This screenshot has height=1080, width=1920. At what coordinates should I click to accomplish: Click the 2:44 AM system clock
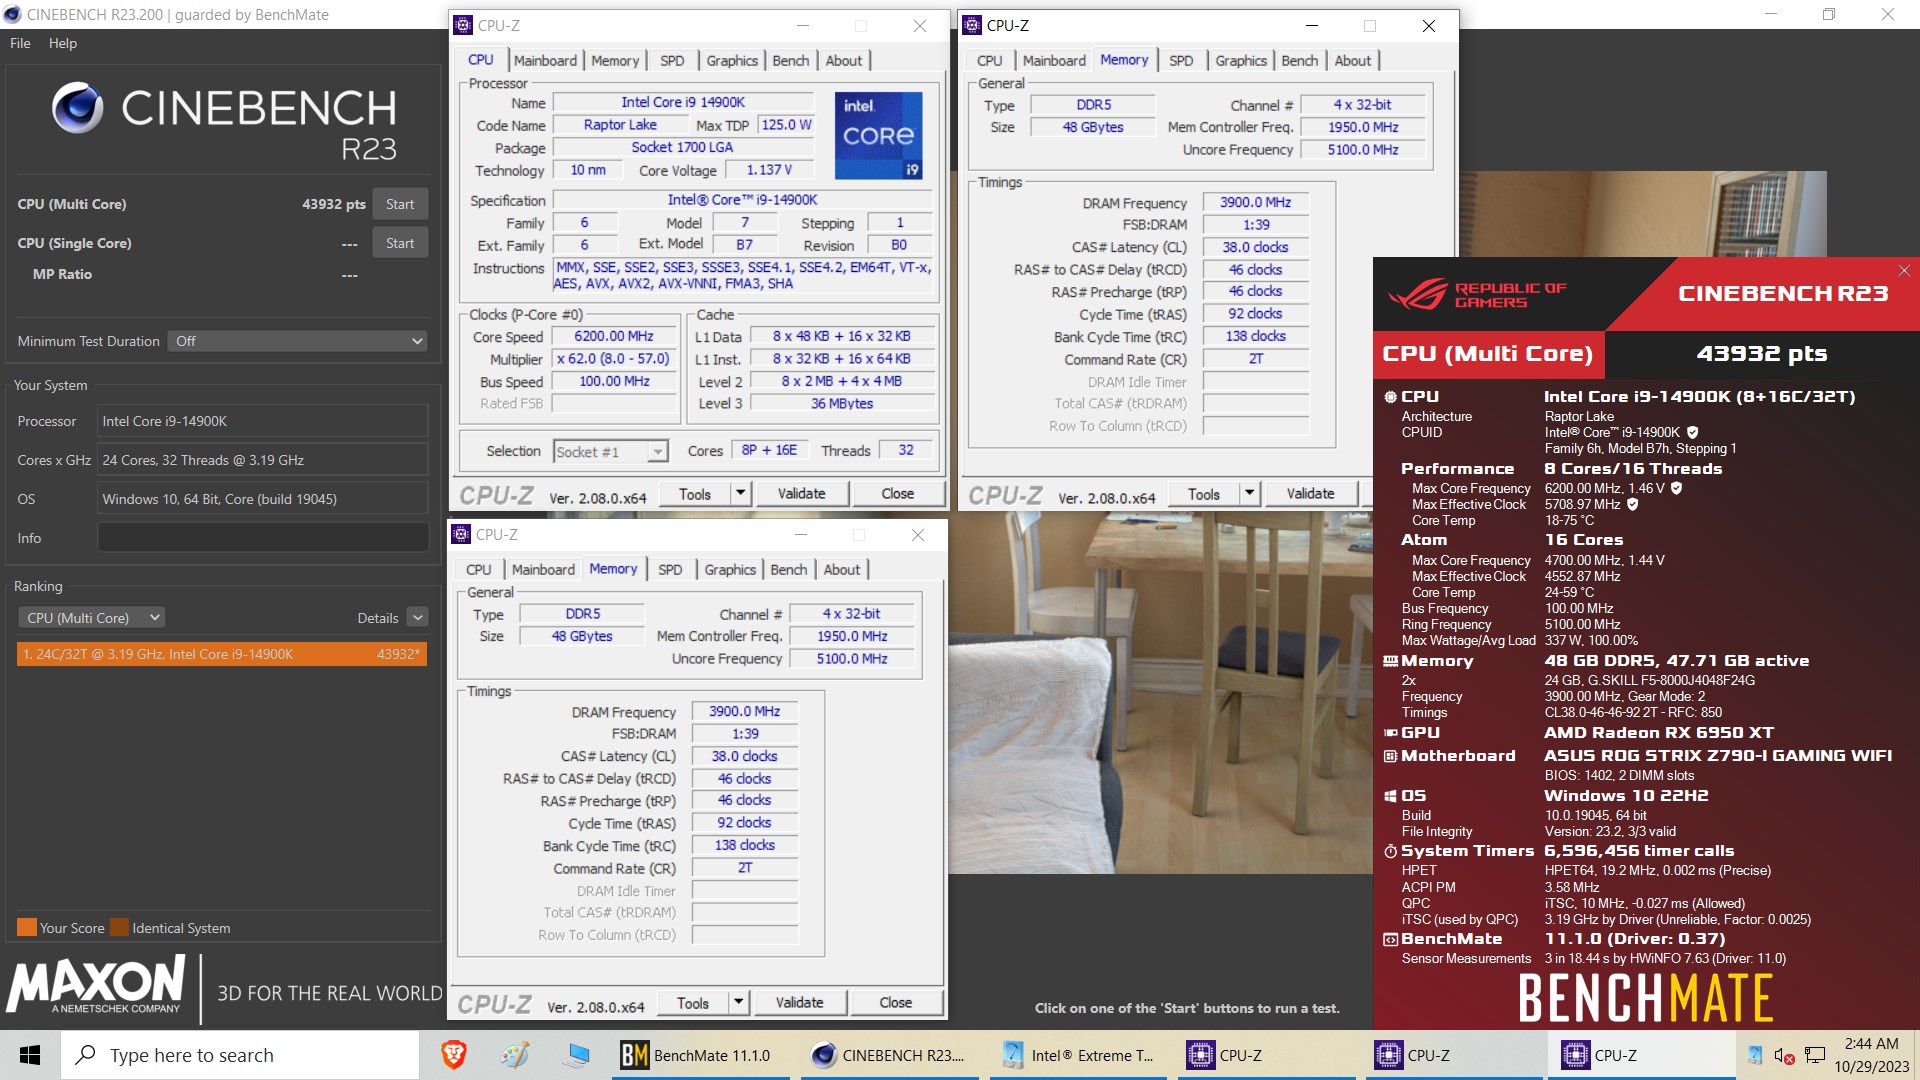tap(1871, 1043)
